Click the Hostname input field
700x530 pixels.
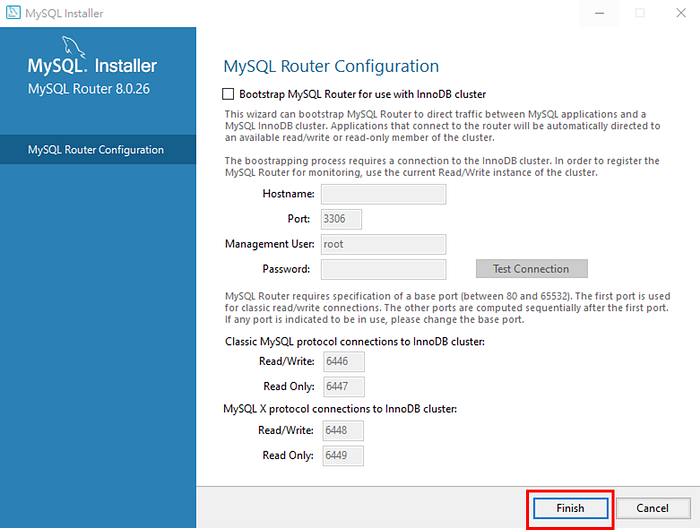point(383,194)
